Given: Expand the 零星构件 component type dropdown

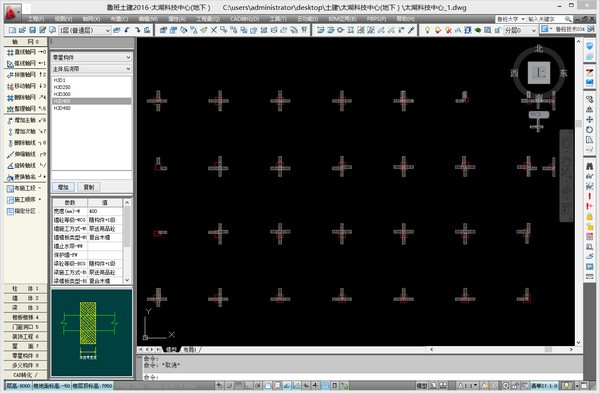Looking at the screenshot, I should click(x=91, y=57).
